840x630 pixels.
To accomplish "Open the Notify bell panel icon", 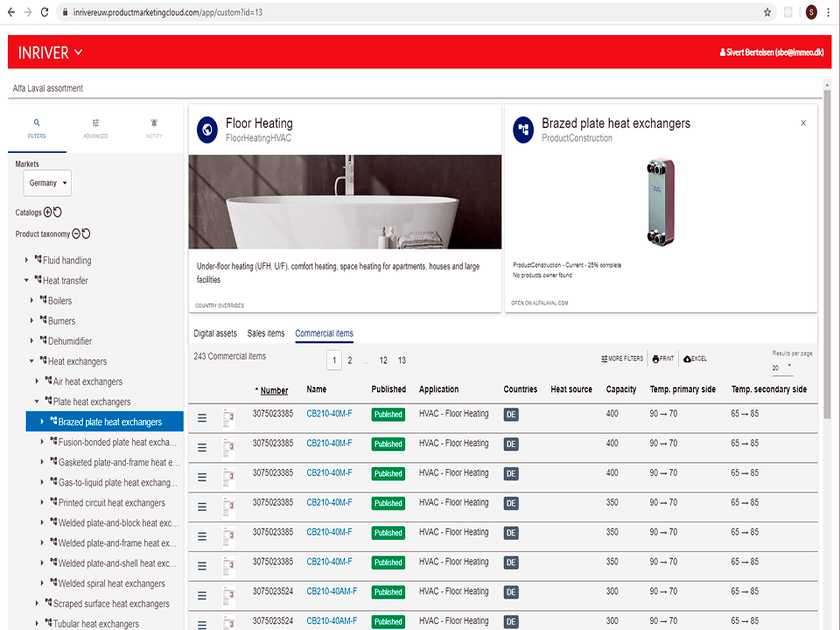I will pos(154,123).
